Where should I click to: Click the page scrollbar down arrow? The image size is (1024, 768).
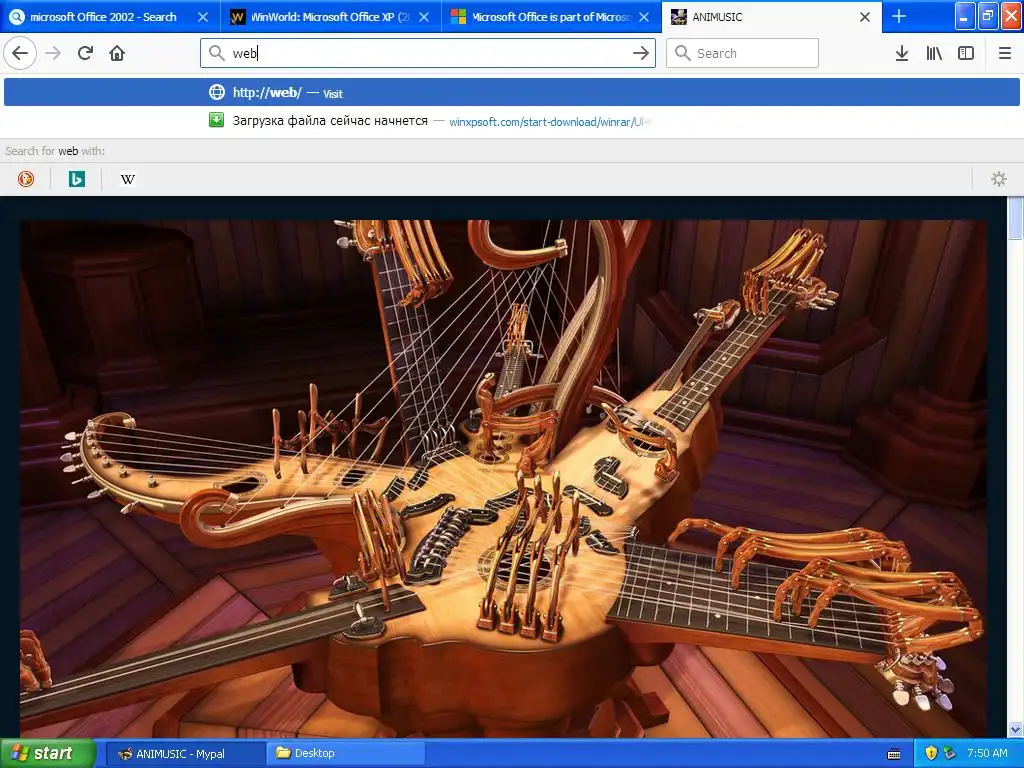pos(1016,729)
